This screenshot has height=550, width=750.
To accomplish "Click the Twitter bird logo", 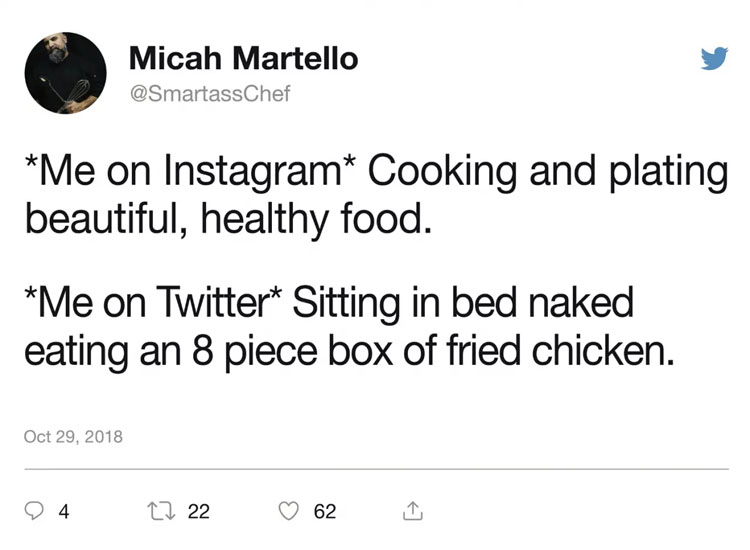I will click(714, 59).
